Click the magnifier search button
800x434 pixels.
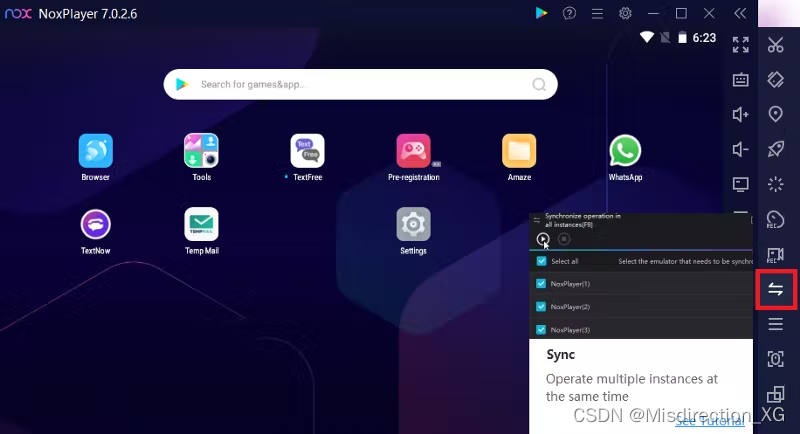(x=539, y=84)
